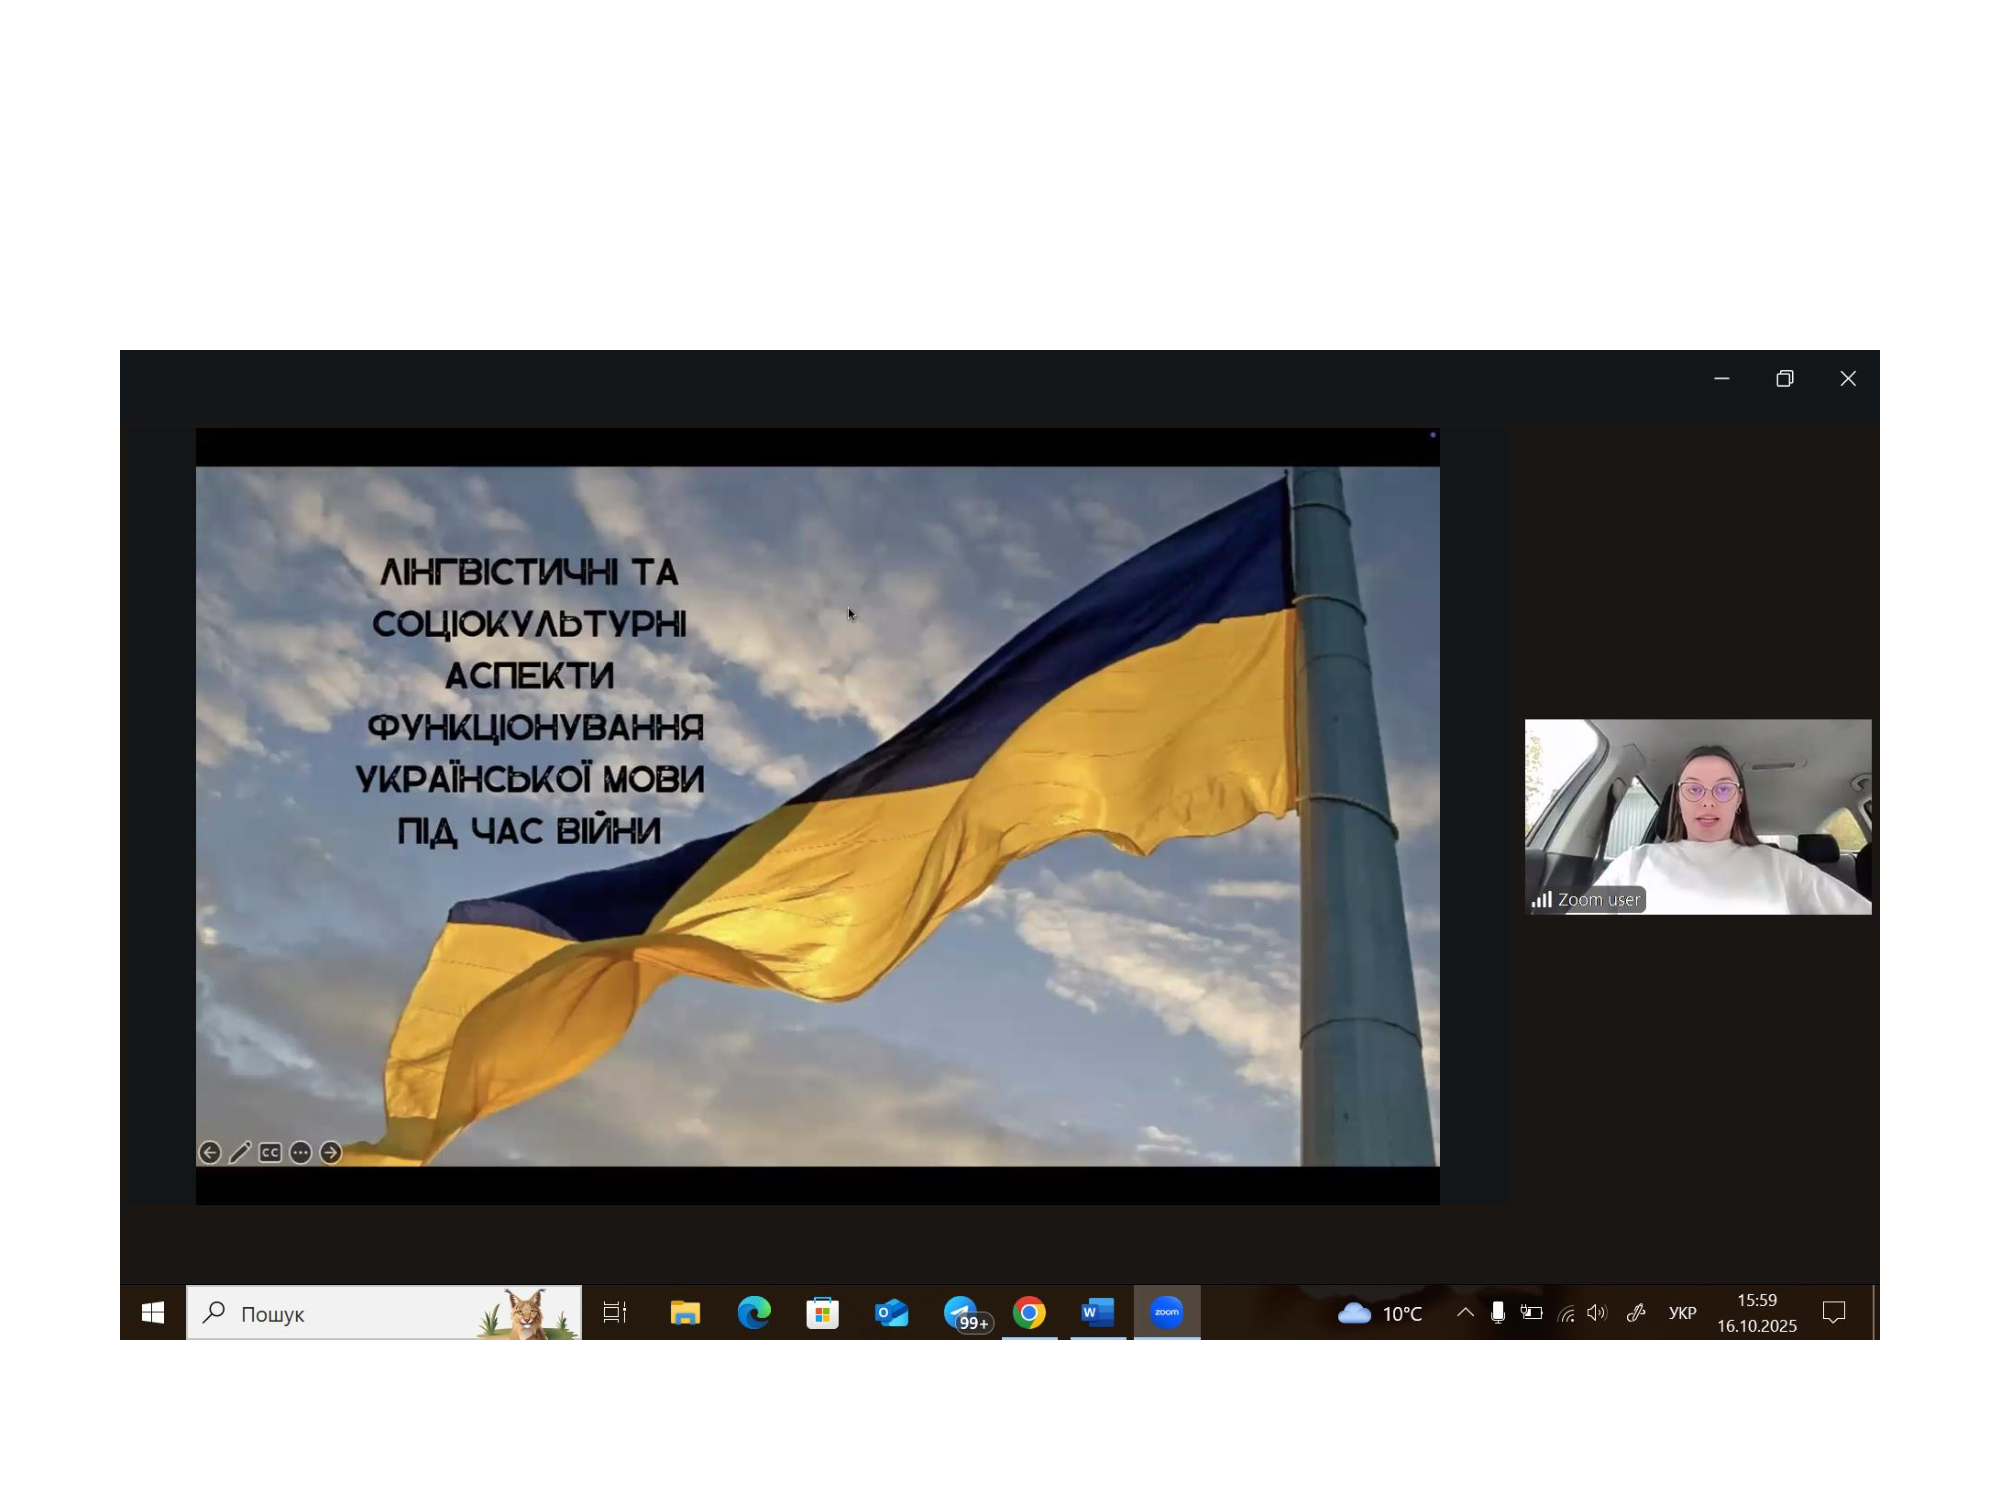Open clock showing 15:59 16.10.2025
The image size is (2000, 1500).
[x=1757, y=1313]
